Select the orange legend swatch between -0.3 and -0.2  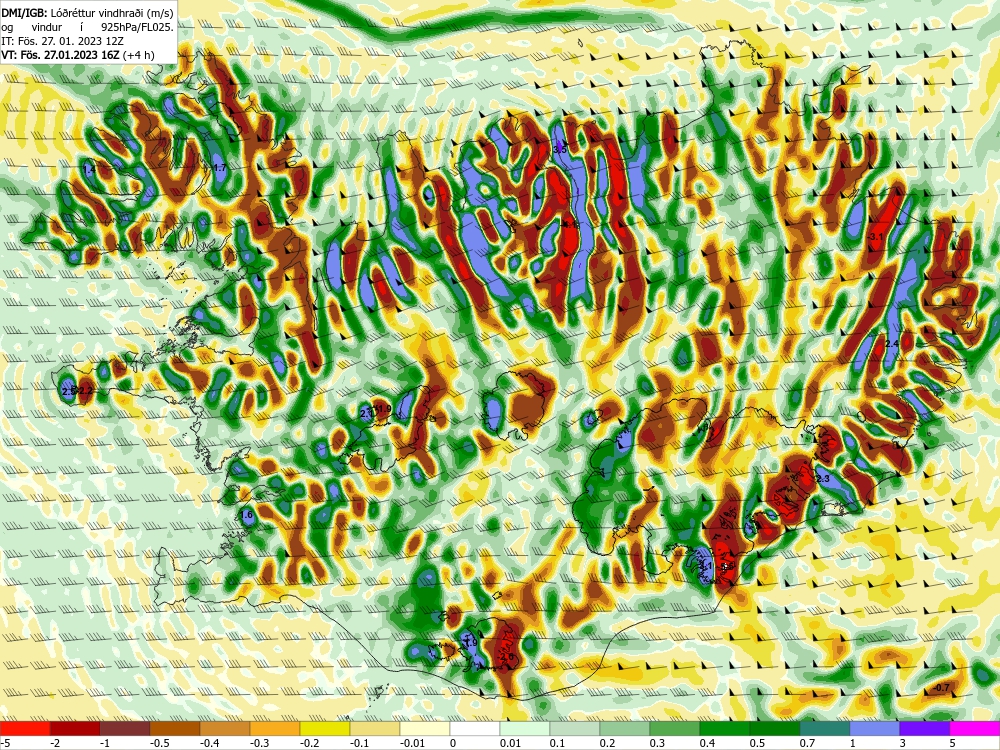pyautogui.click(x=275, y=728)
